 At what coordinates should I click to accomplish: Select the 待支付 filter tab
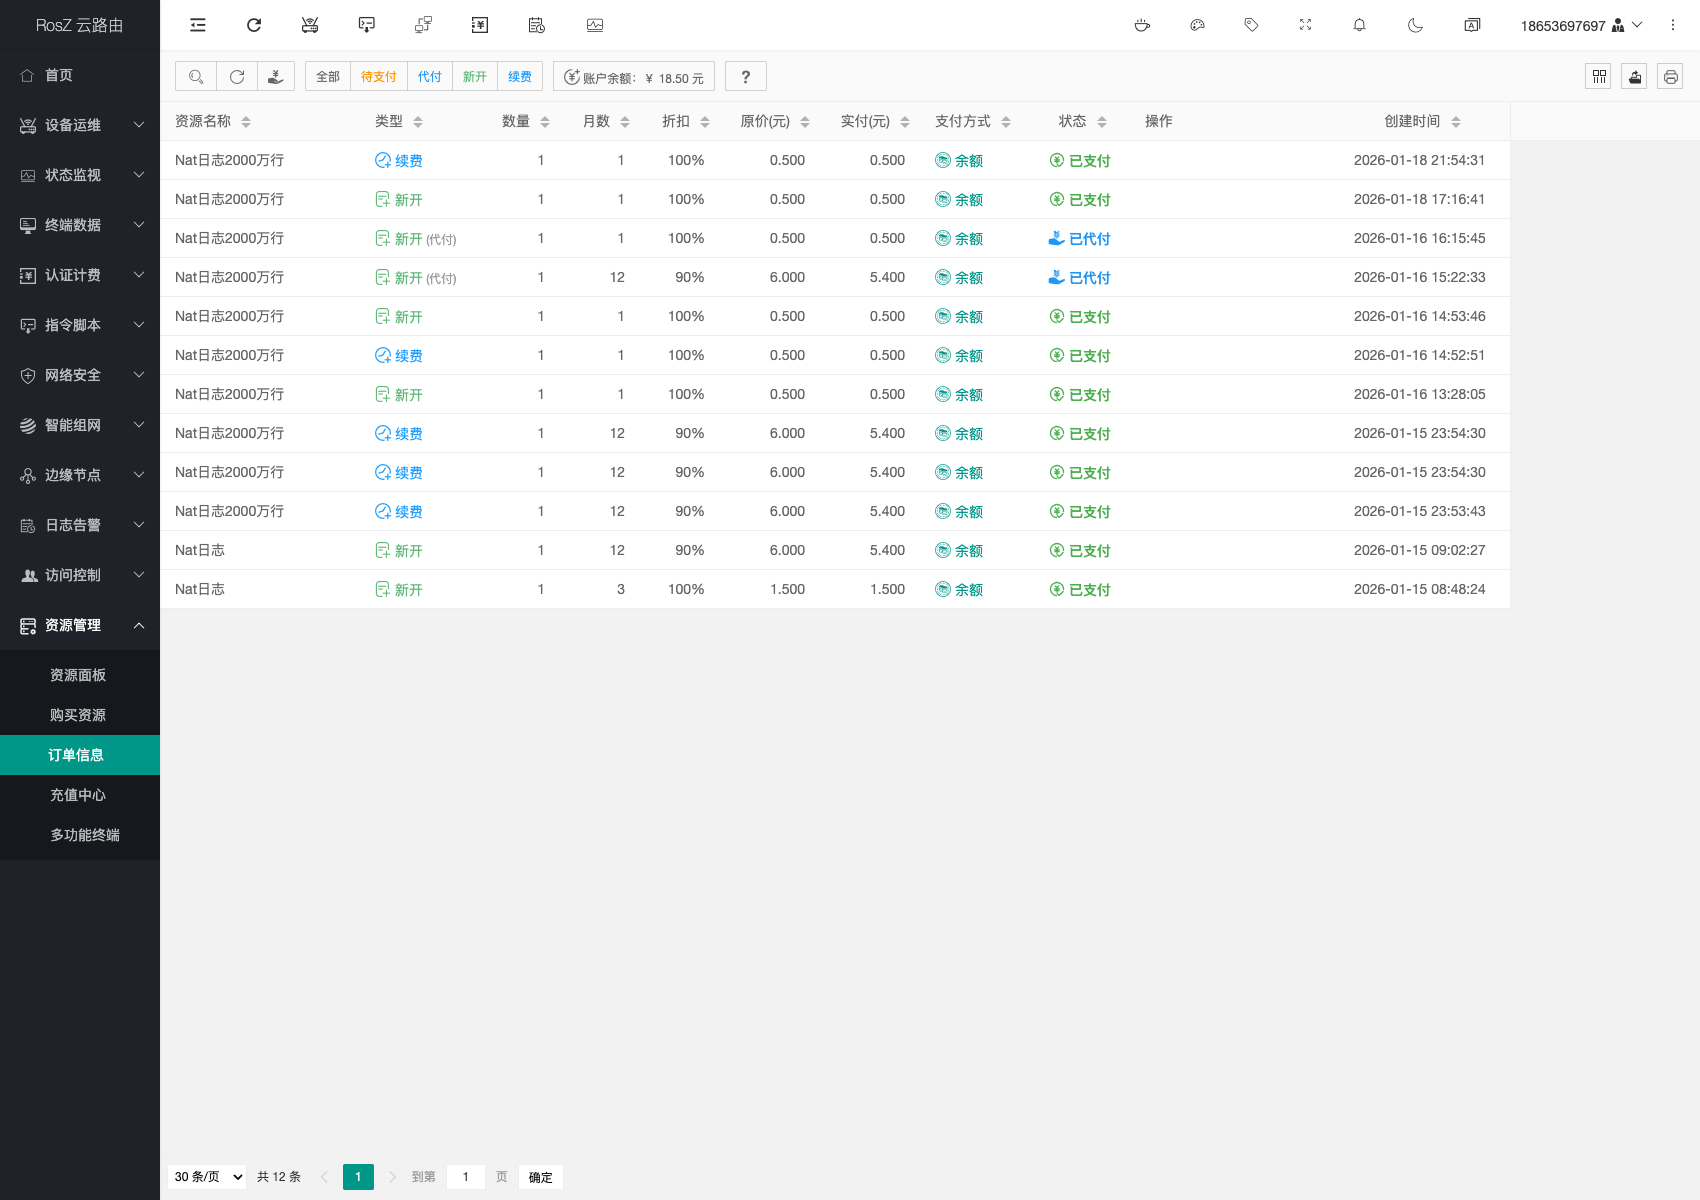[378, 77]
